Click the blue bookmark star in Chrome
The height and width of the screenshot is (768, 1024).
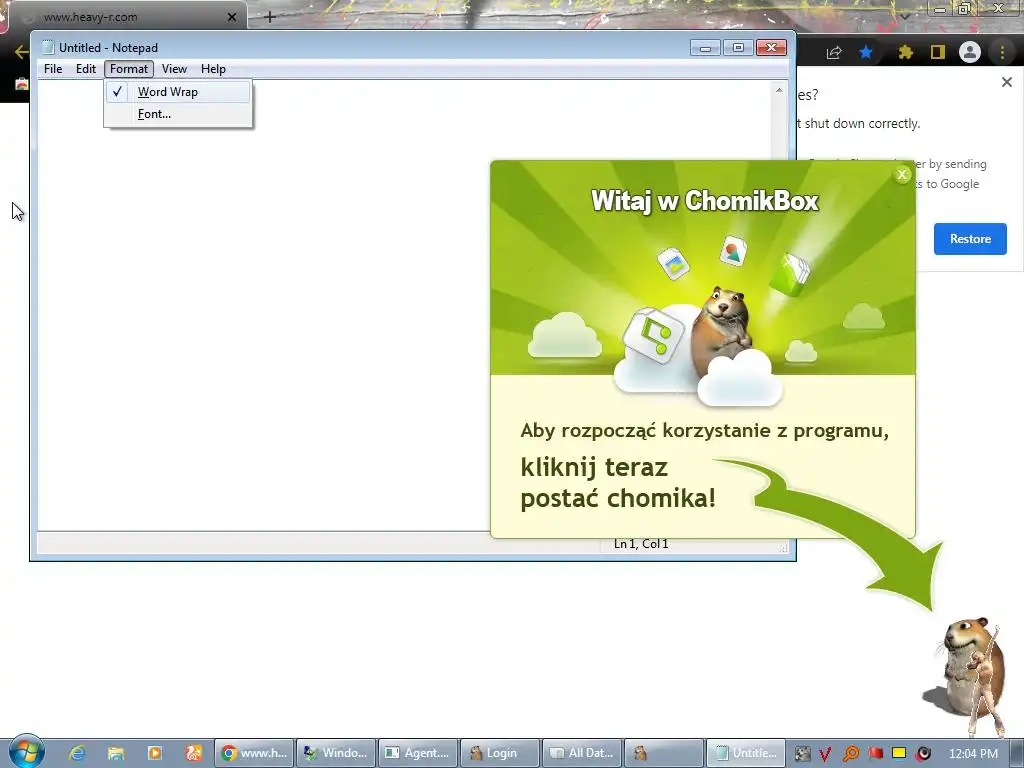(866, 52)
